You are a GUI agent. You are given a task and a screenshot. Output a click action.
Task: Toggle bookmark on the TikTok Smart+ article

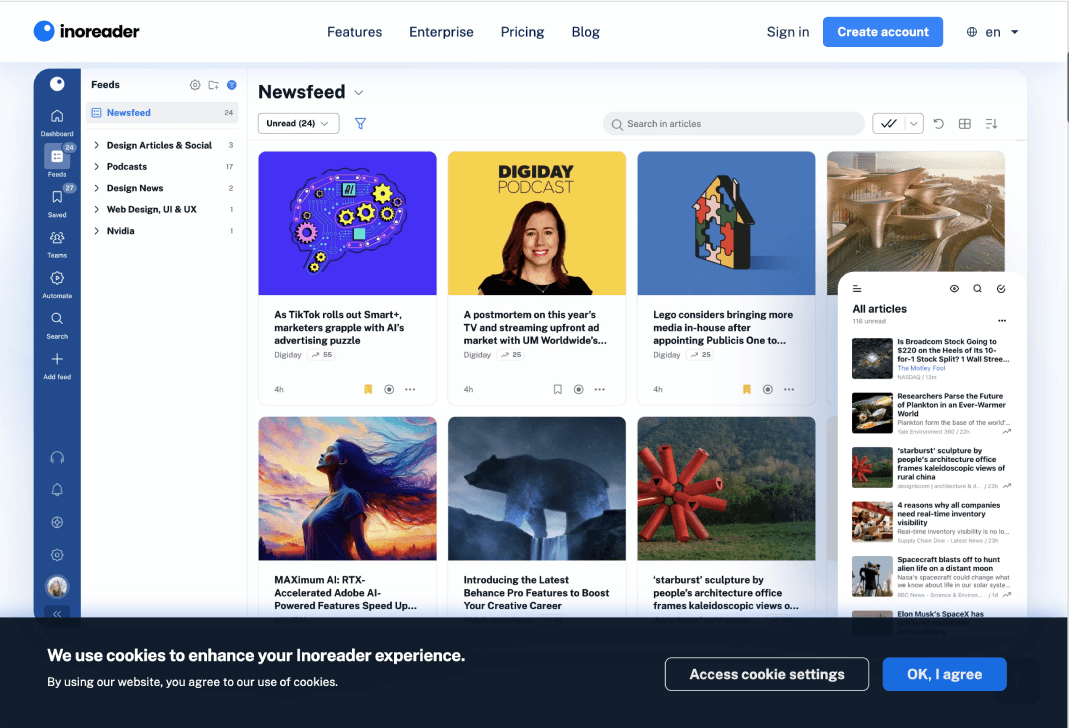pyautogui.click(x=368, y=389)
